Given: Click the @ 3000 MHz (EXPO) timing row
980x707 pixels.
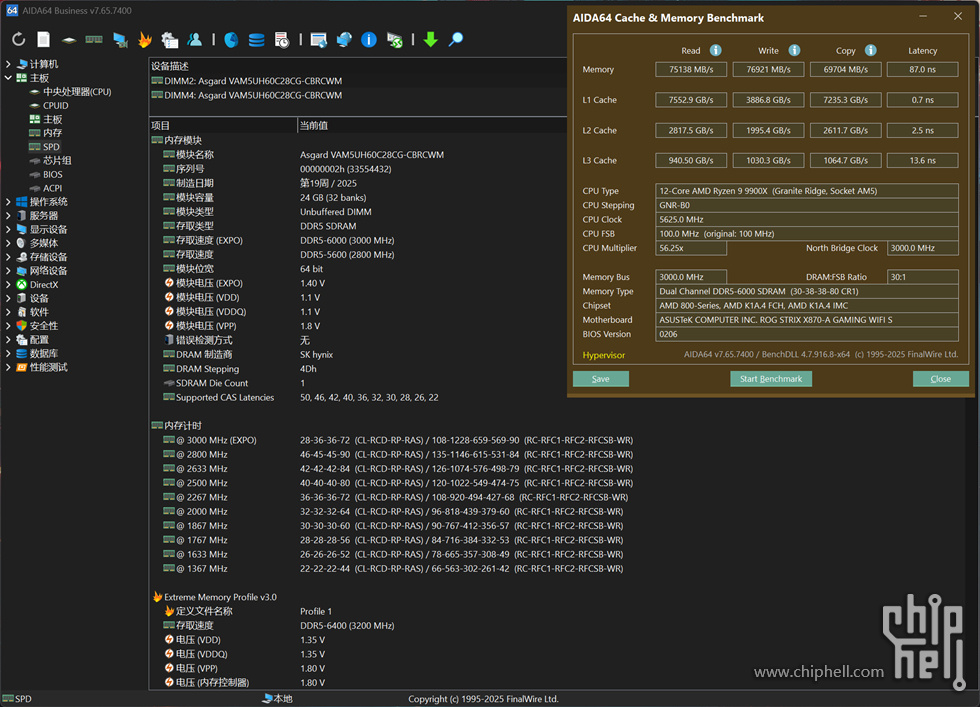Looking at the screenshot, I should tap(399, 440).
